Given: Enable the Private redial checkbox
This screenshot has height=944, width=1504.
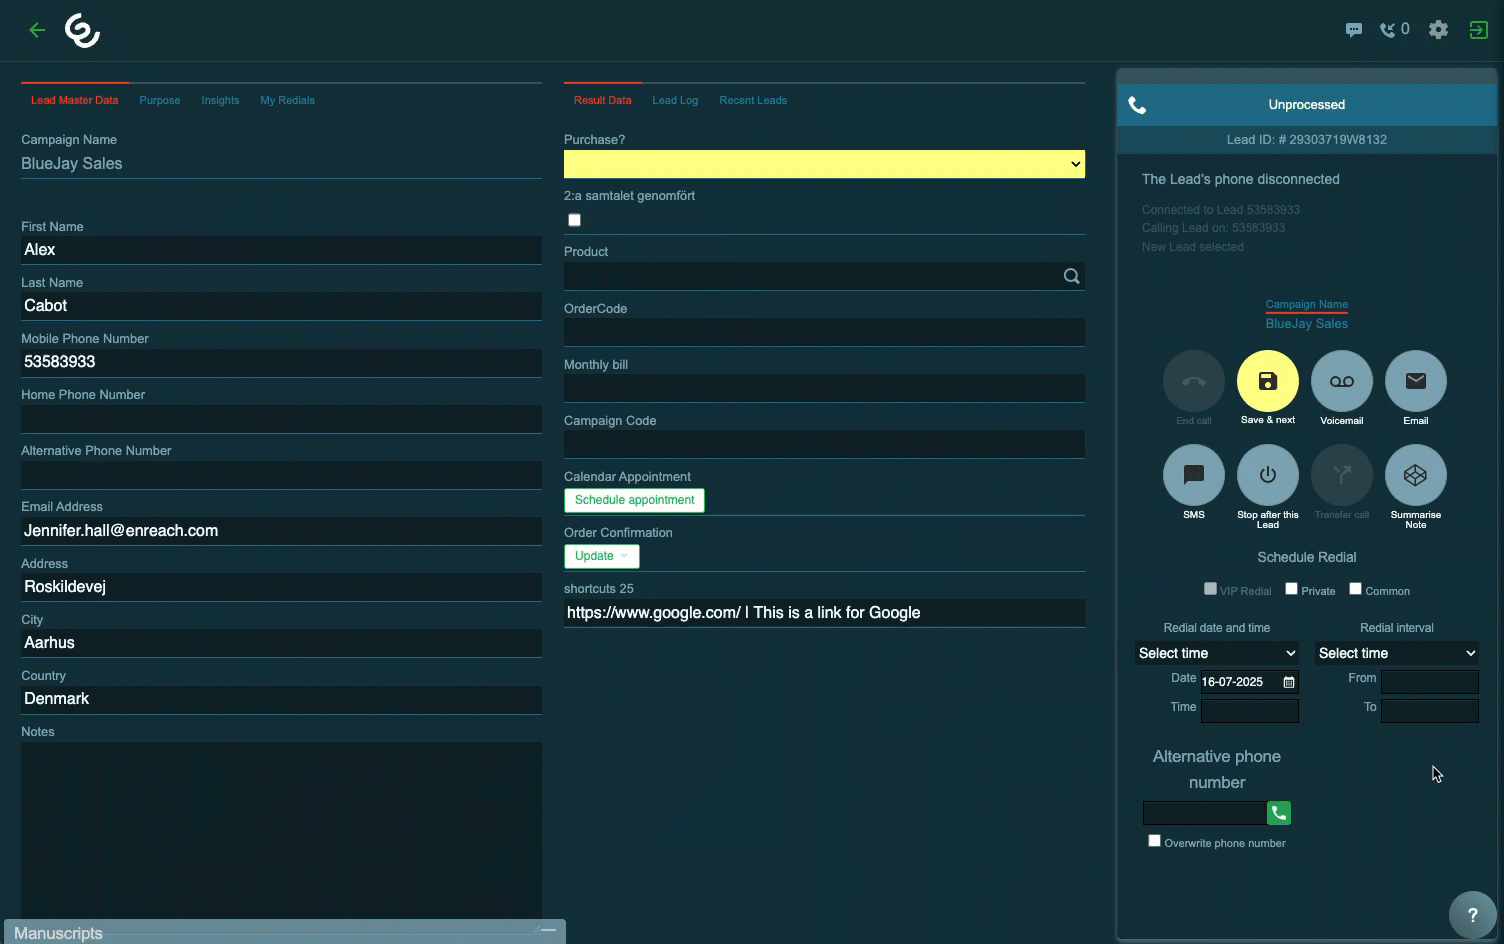Looking at the screenshot, I should pos(1291,589).
